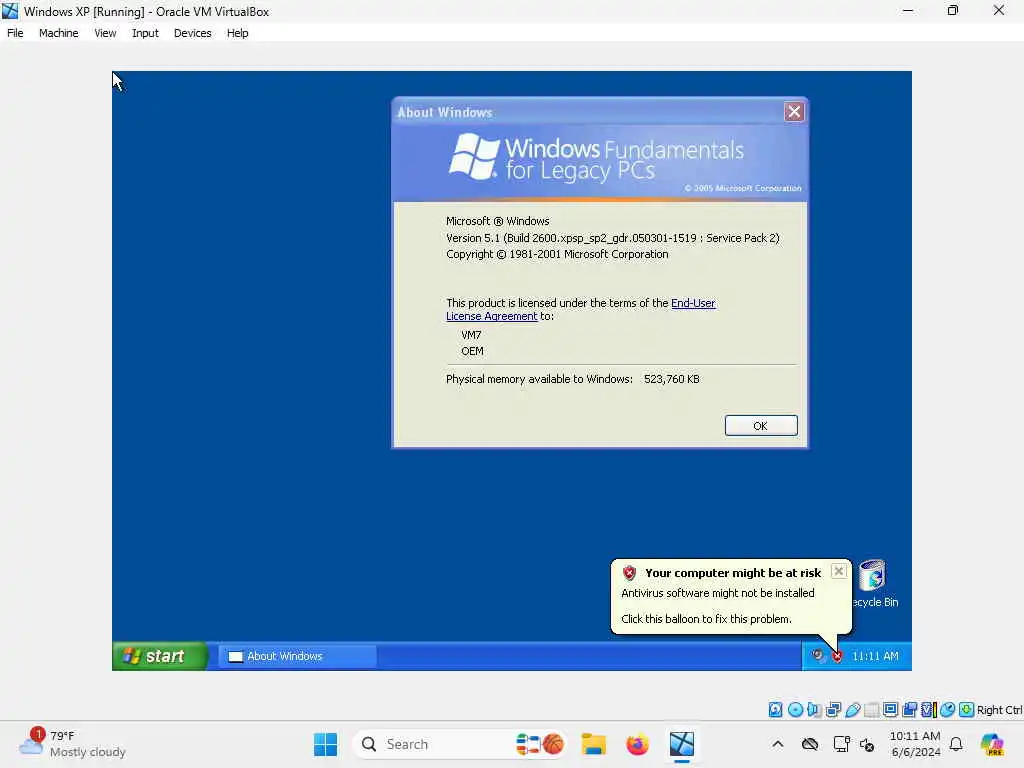The height and width of the screenshot is (768, 1024).
Task: Click the XP clock showing 11:11 AM
Action: click(874, 656)
